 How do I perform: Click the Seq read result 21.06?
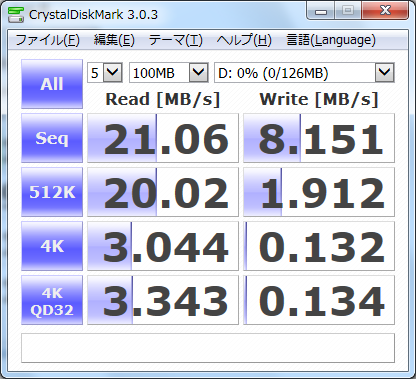tap(163, 138)
